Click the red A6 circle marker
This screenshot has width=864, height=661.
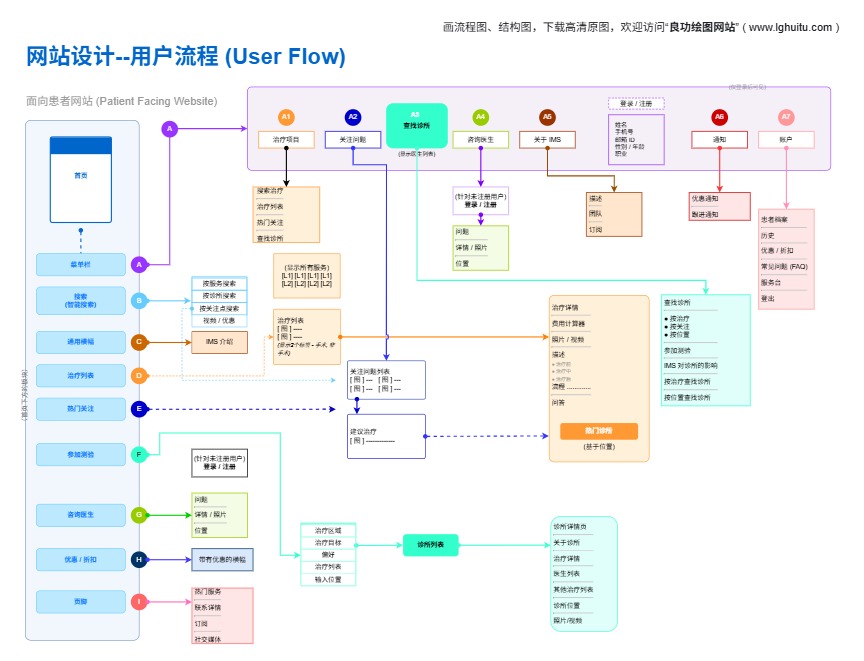(719, 117)
